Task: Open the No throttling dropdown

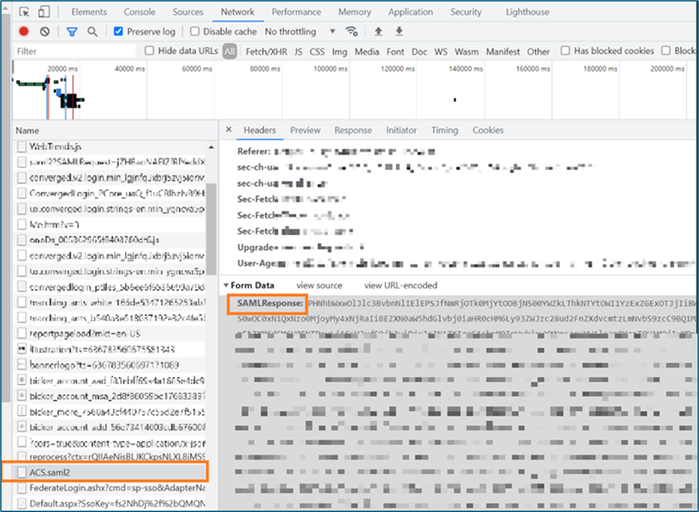Action: click(x=300, y=32)
